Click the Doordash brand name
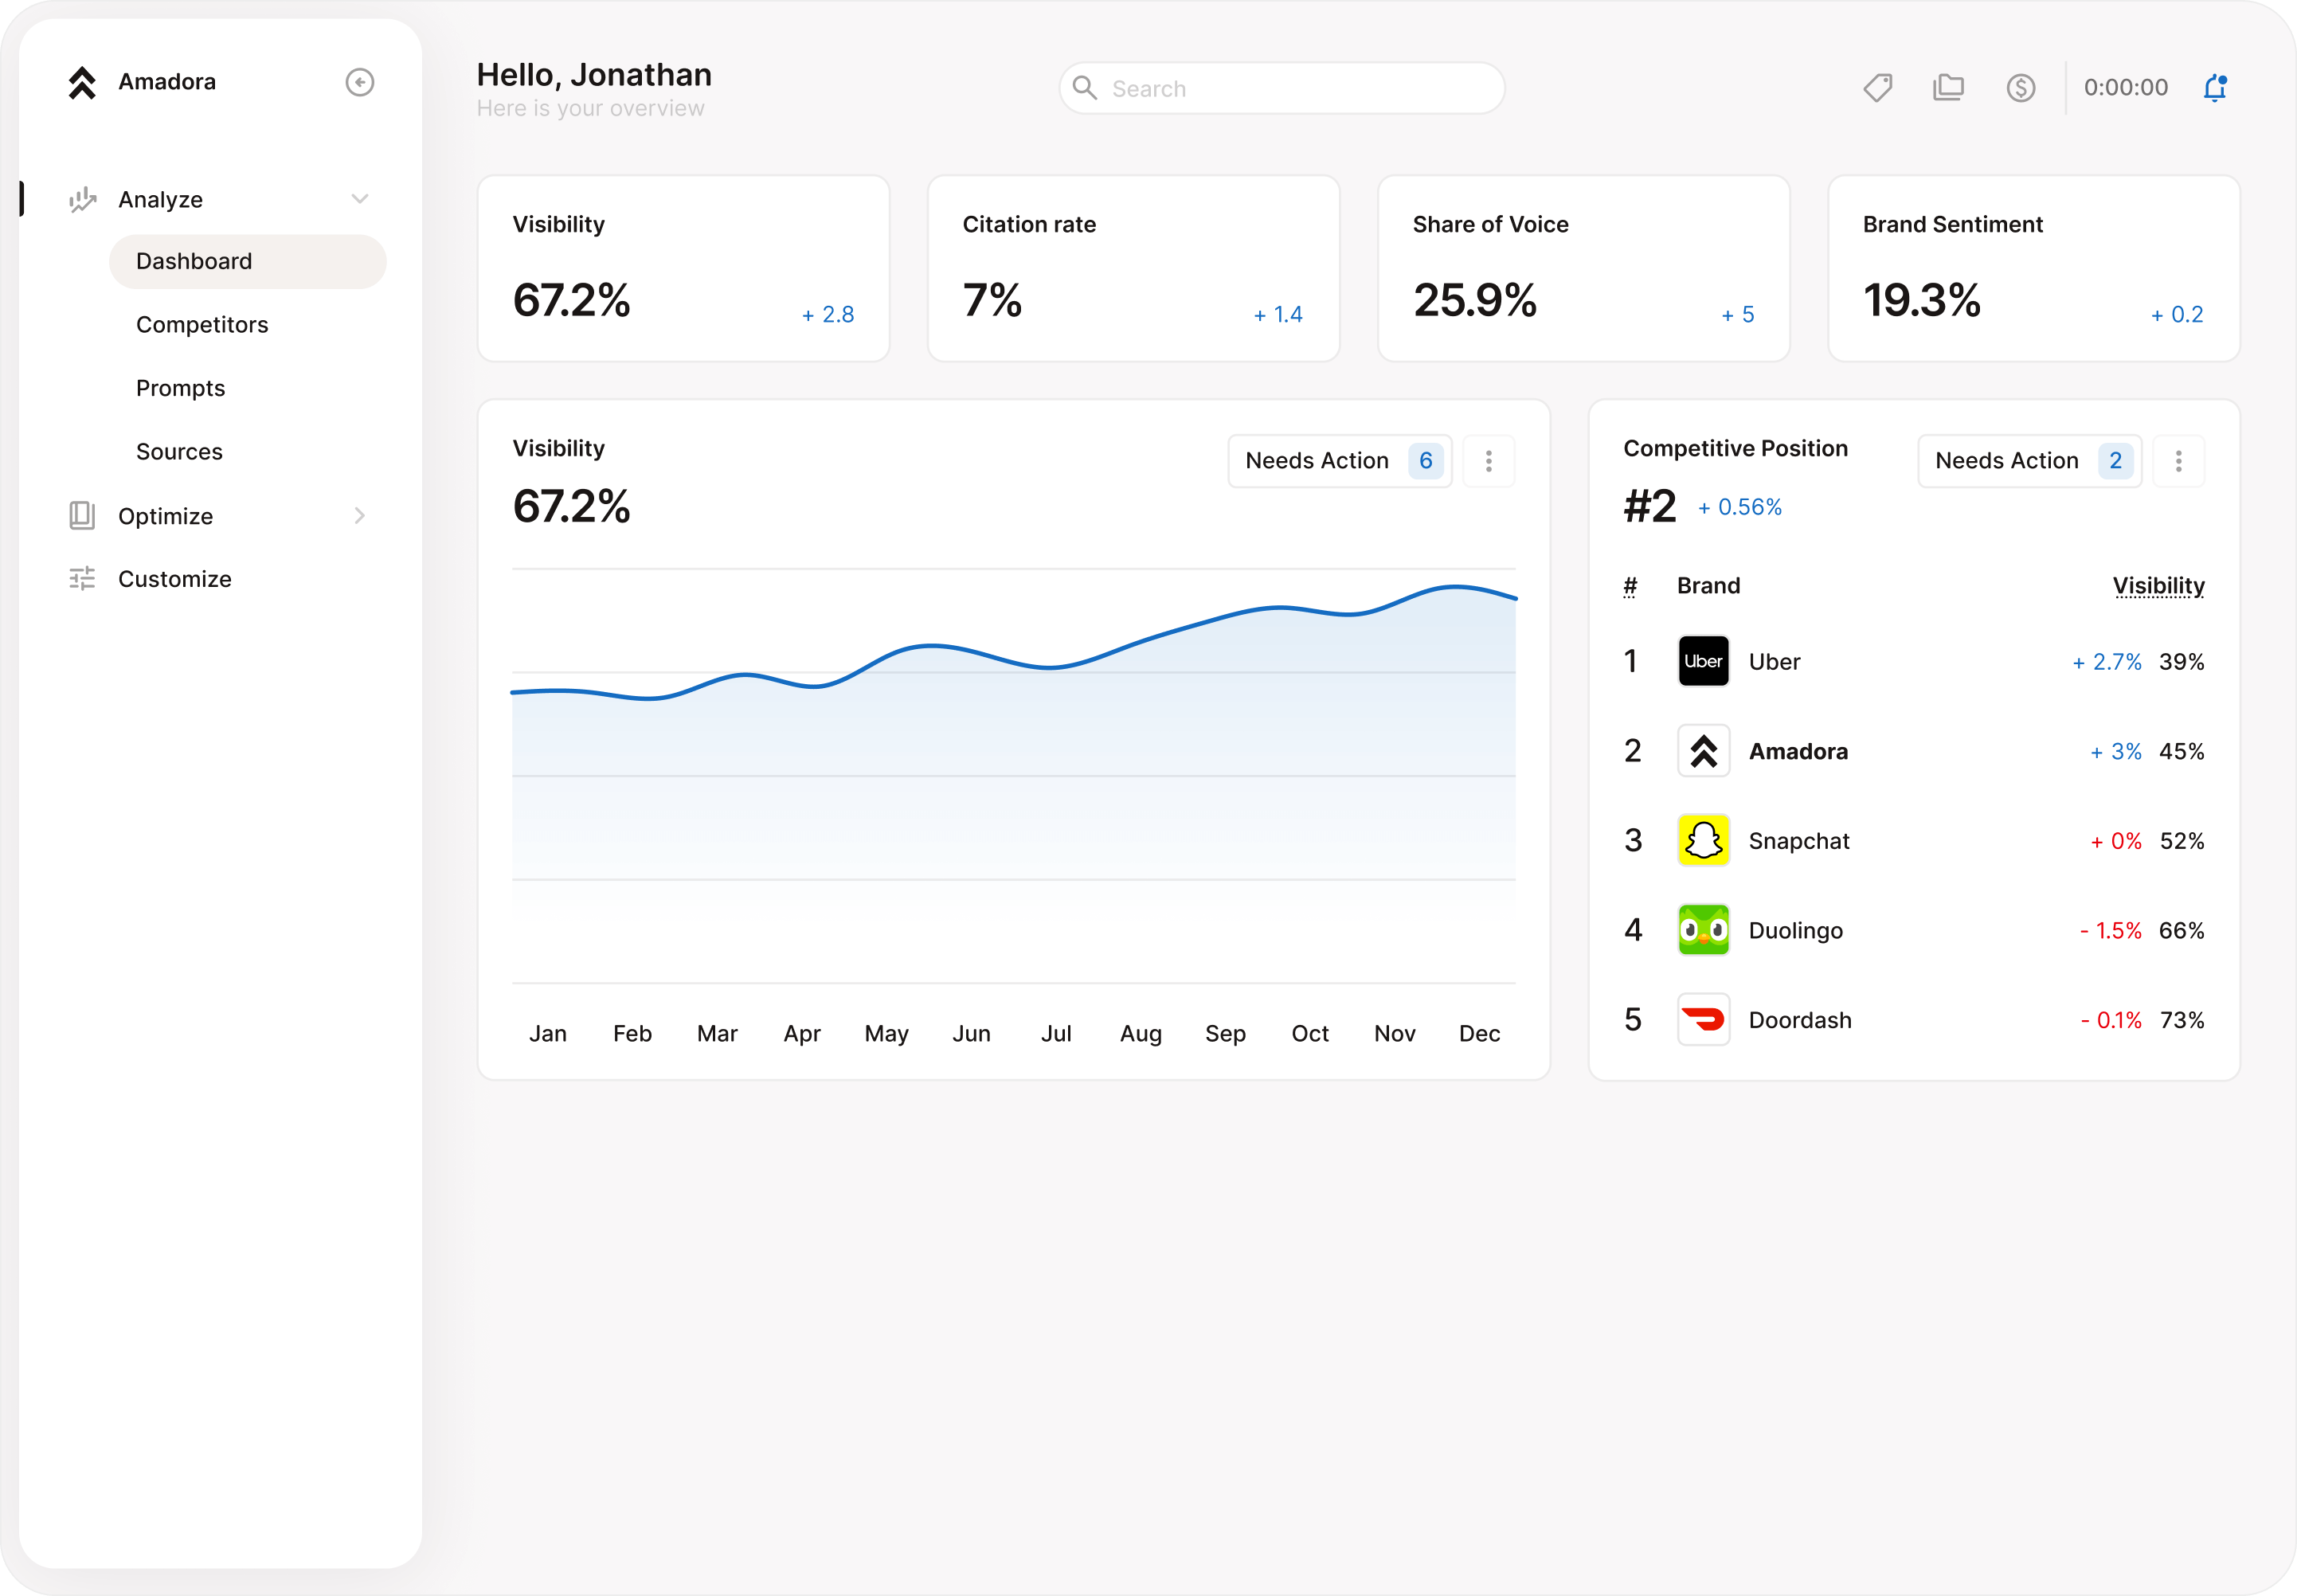2297x1596 pixels. [1800, 1021]
